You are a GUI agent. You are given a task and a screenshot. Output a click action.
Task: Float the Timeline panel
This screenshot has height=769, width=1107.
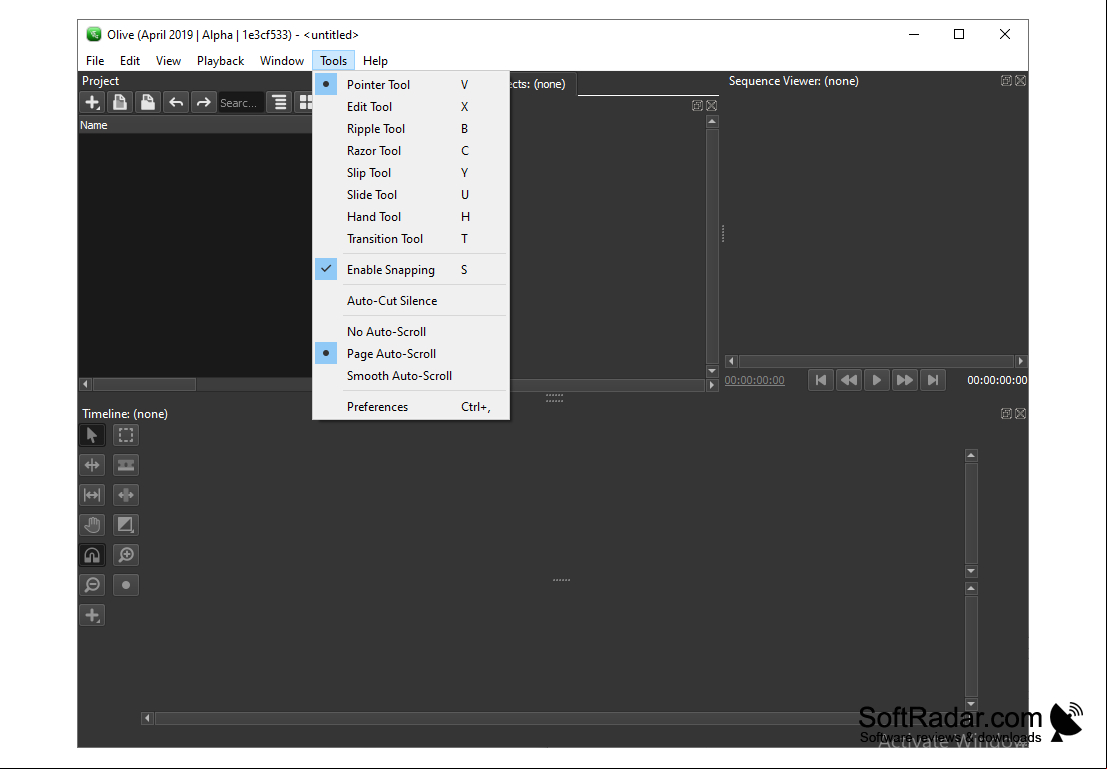point(1006,414)
